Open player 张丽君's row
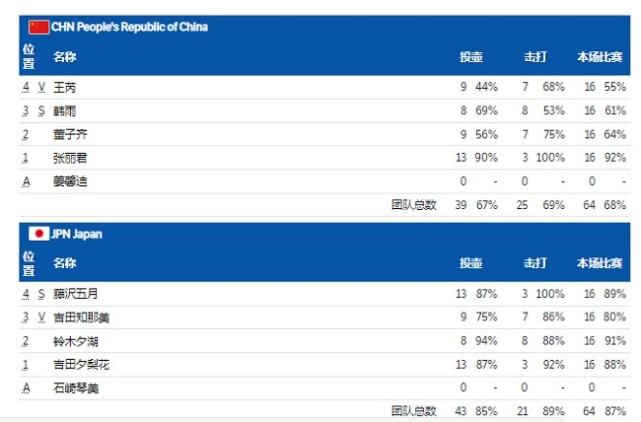The image size is (641, 422). pyautogui.click(x=325, y=158)
